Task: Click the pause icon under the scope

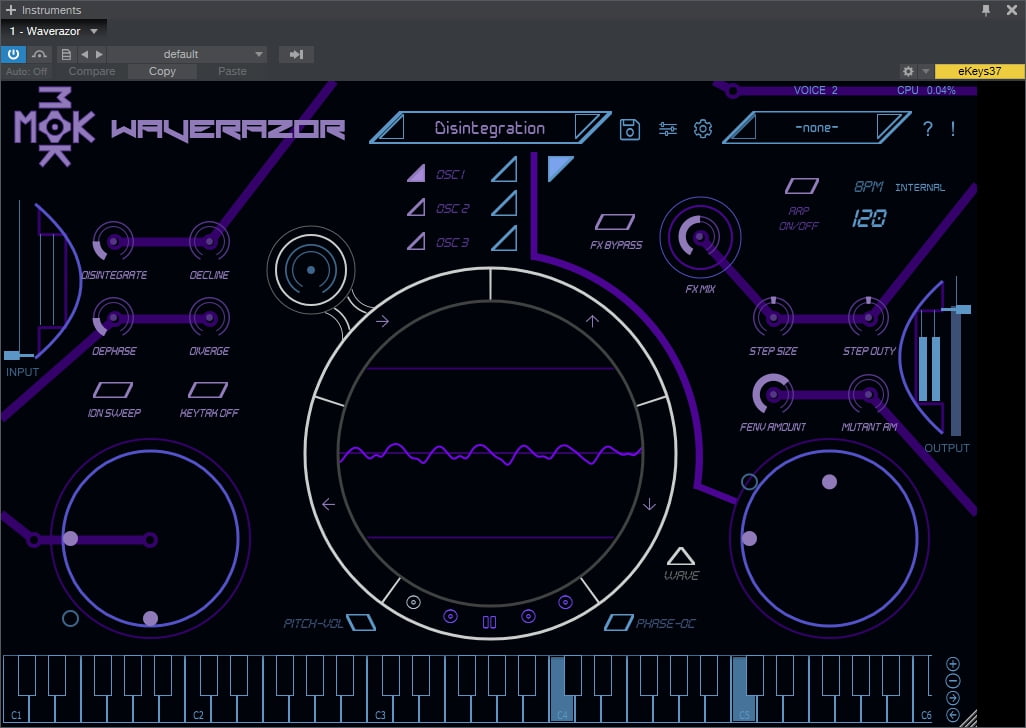Action: click(489, 622)
